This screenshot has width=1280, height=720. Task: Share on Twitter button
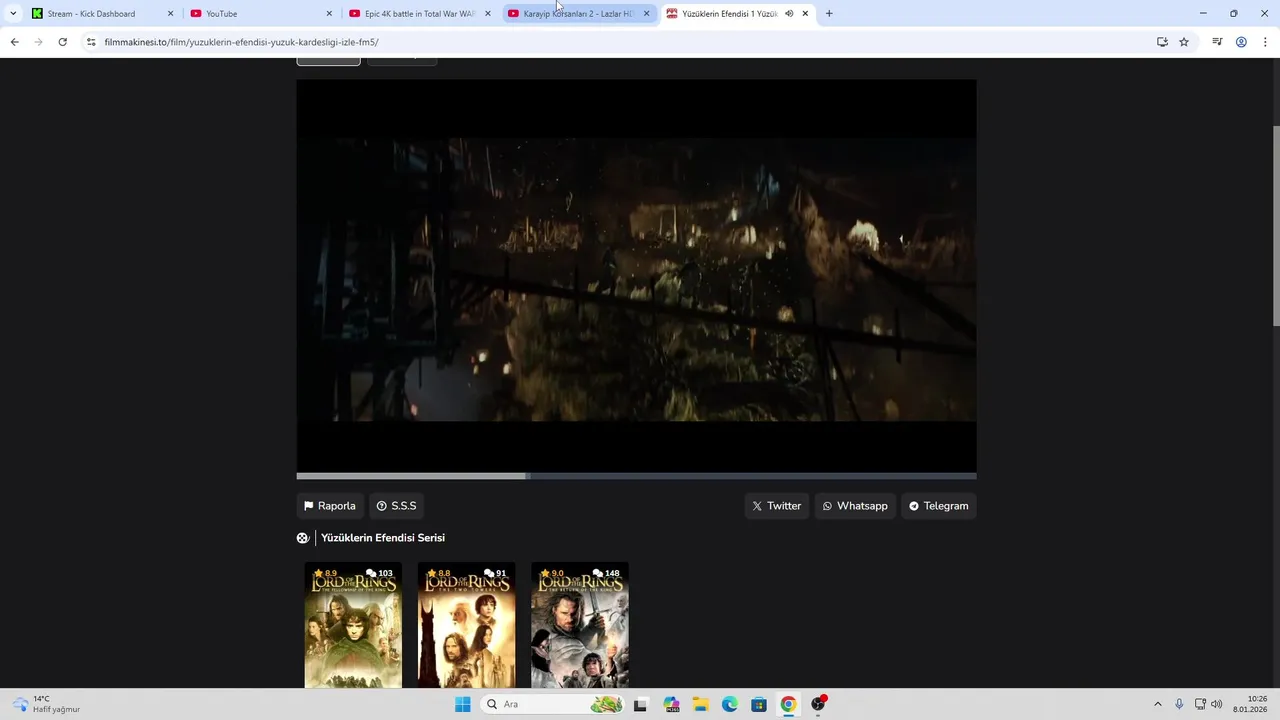click(x=776, y=506)
